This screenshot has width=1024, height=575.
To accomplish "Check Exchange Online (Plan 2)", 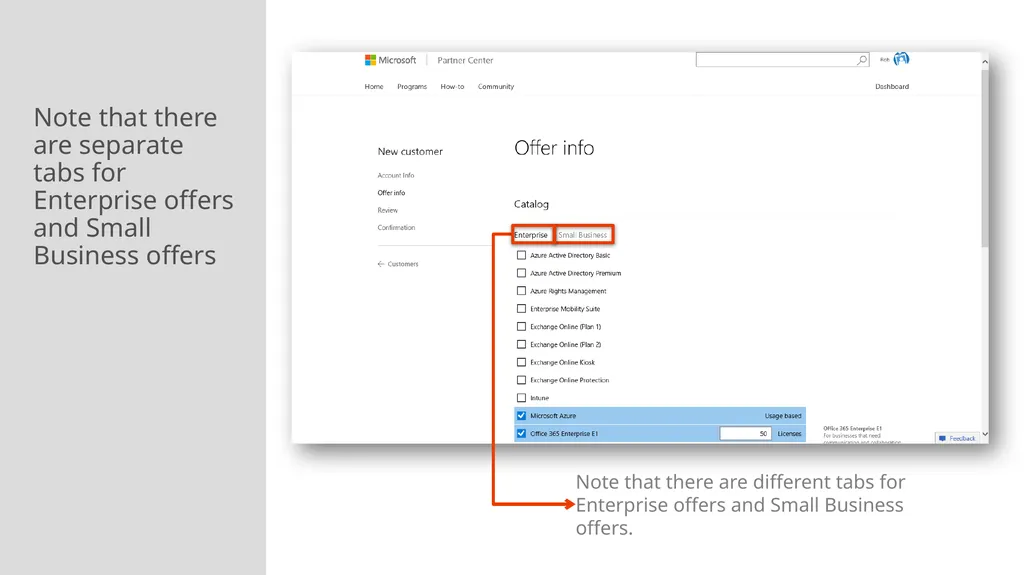I will 521,344.
